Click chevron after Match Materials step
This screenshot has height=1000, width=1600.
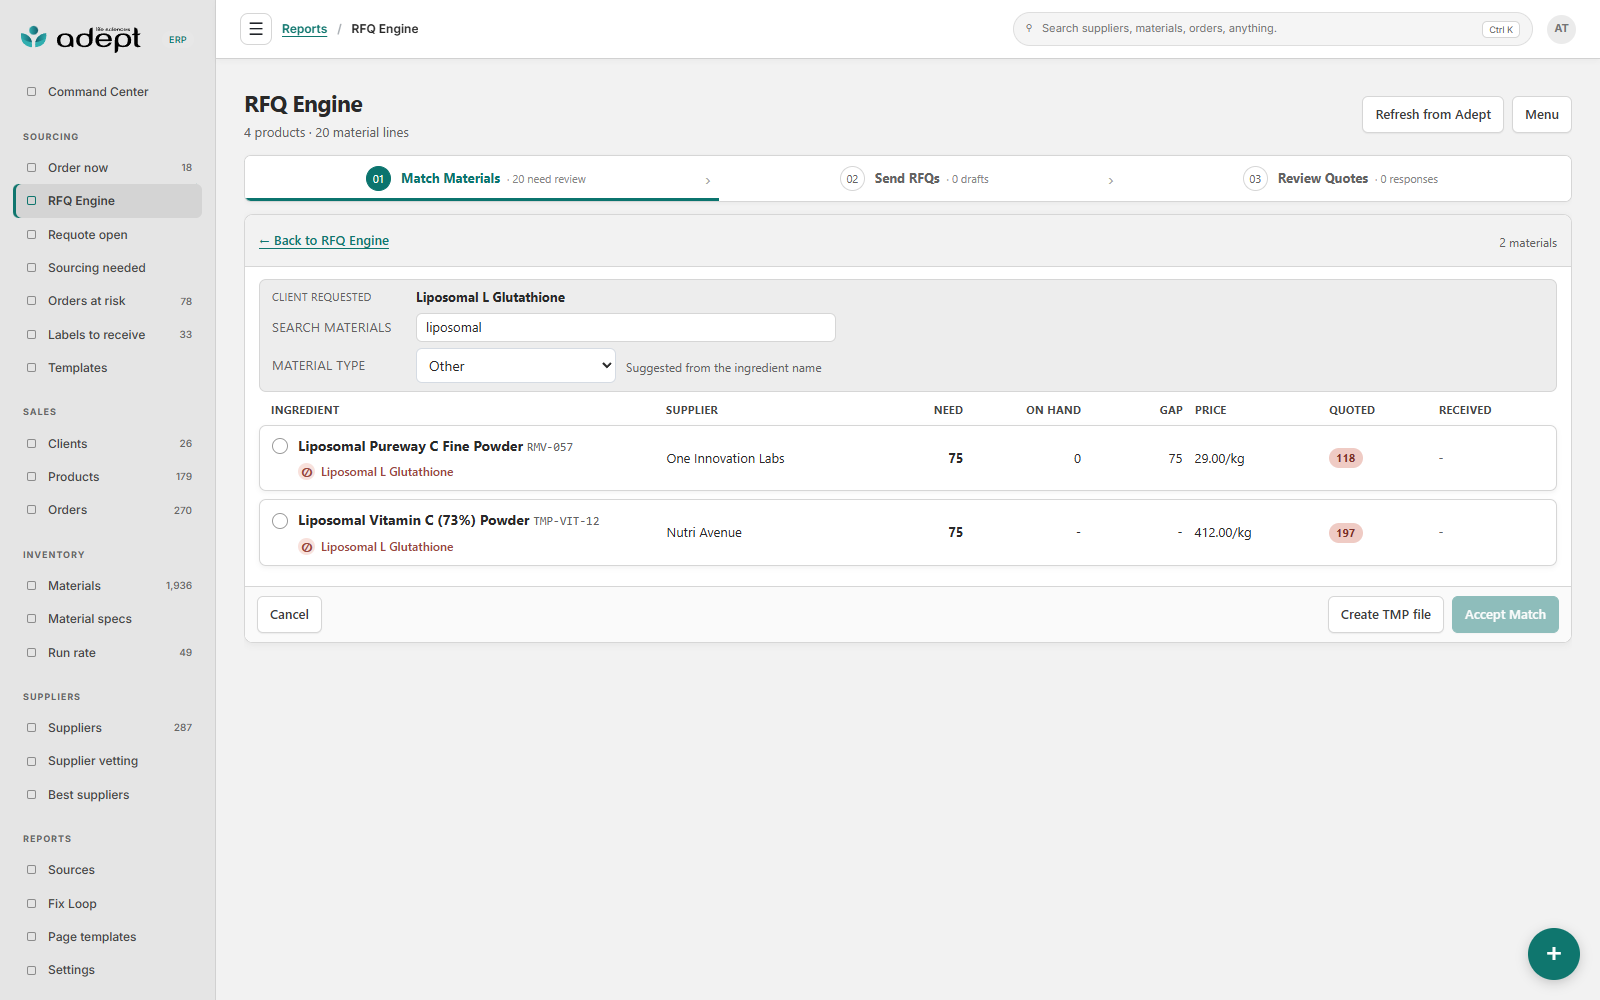708,181
